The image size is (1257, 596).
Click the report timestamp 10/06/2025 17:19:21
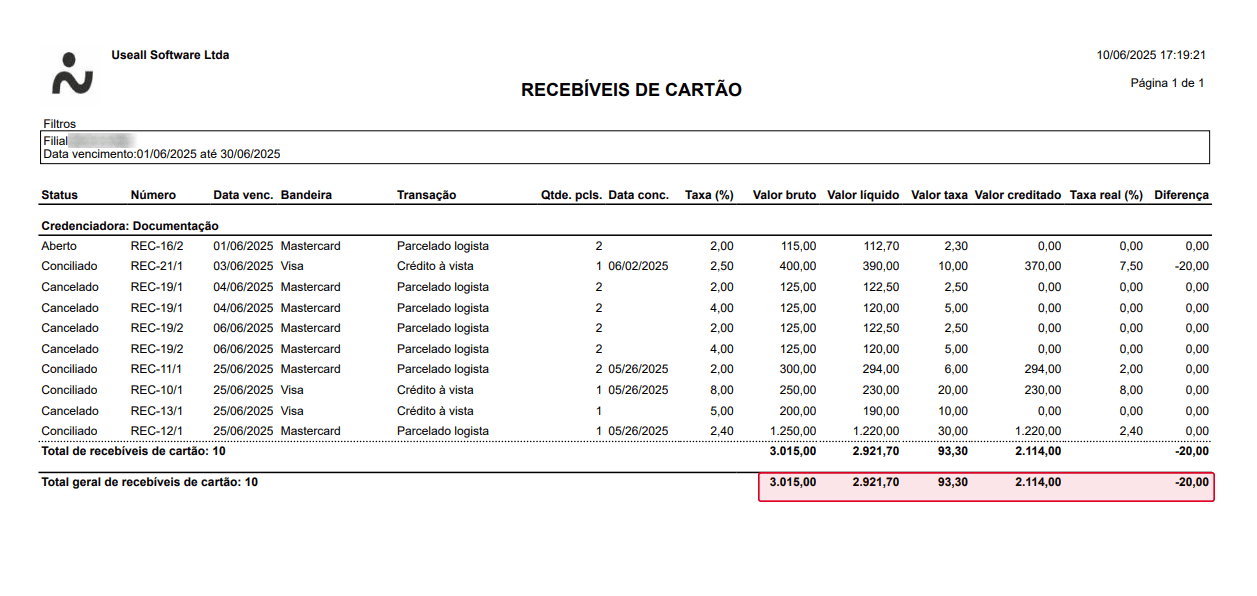tap(1150, 55)
